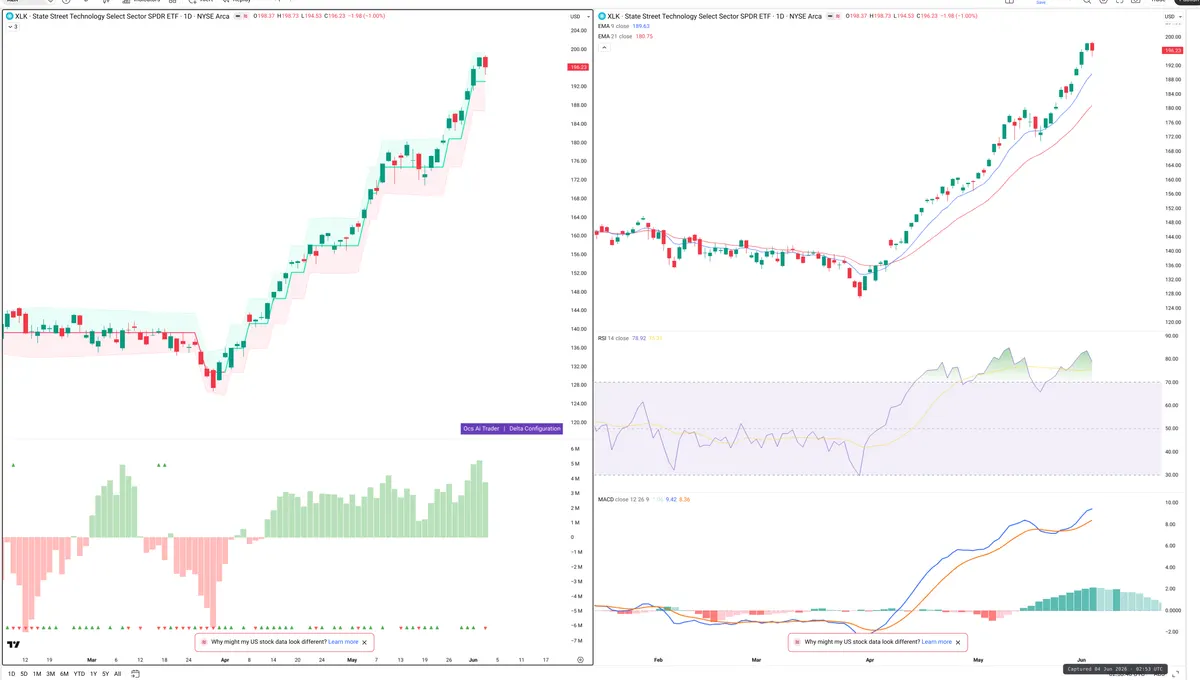
Task: Dismiss the left chart US stock data notice
Action: click(x=365, y=642)
